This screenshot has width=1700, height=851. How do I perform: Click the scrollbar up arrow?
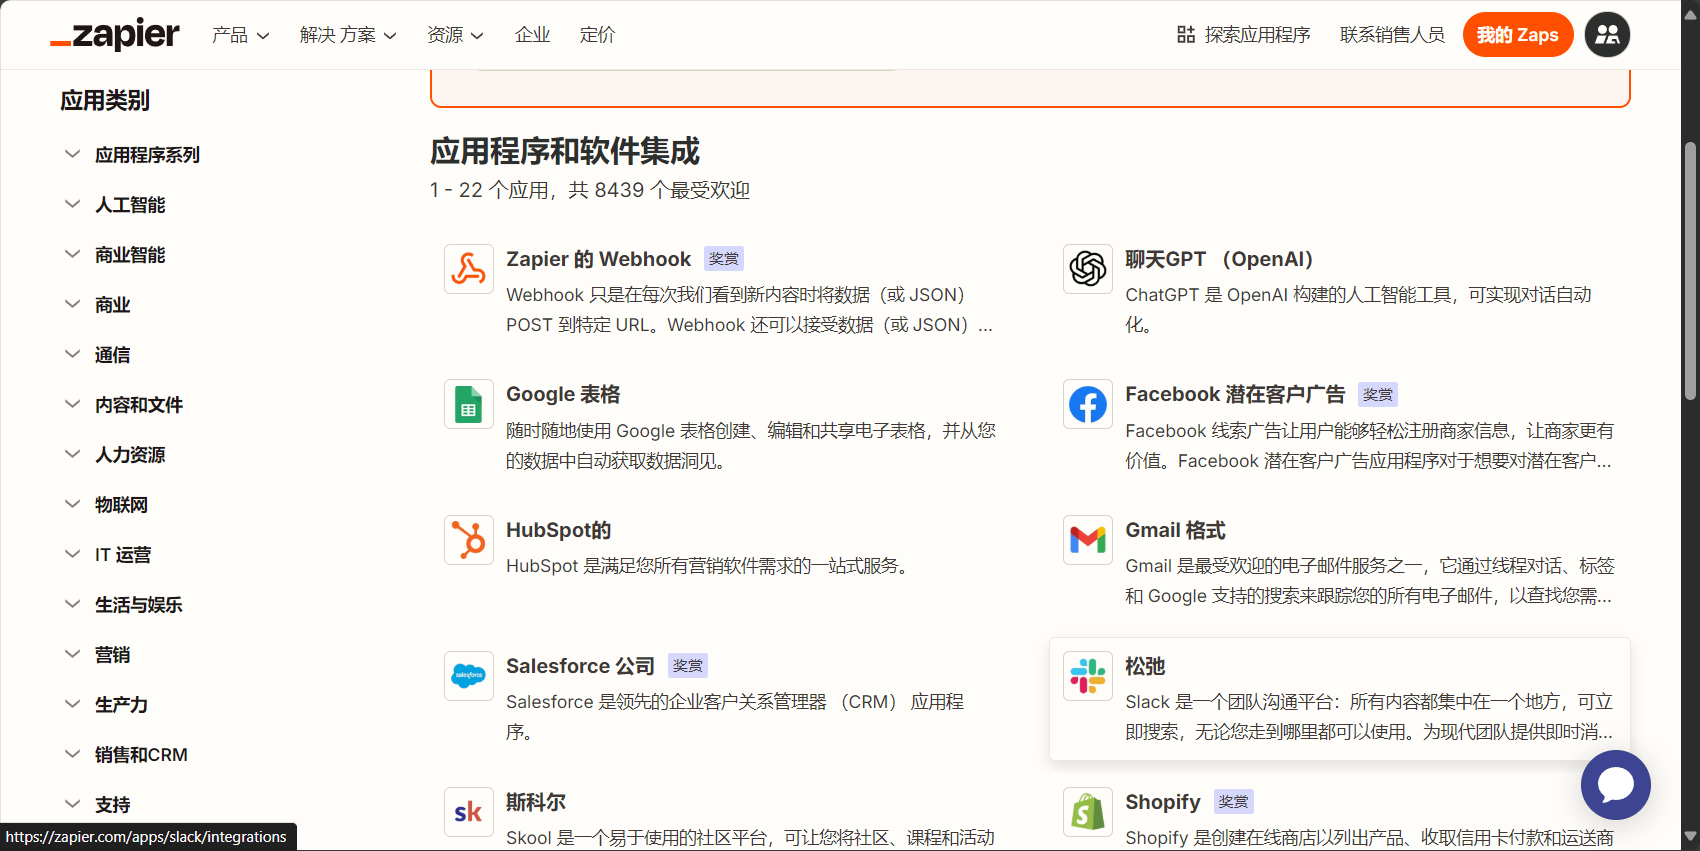pos(1690,14)
